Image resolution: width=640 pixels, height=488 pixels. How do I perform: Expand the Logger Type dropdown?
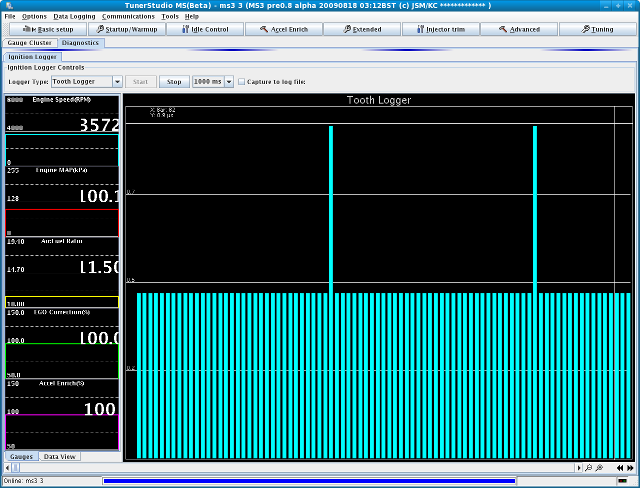click(x=117, y=81)
